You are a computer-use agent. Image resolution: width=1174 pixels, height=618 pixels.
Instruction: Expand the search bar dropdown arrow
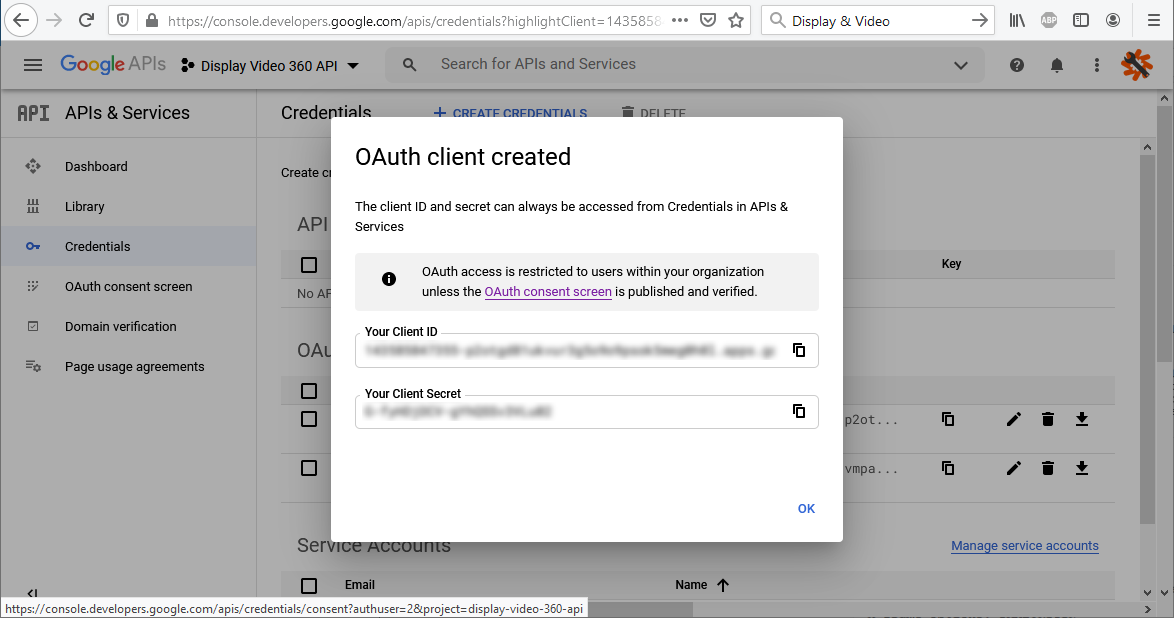point(960,65)
